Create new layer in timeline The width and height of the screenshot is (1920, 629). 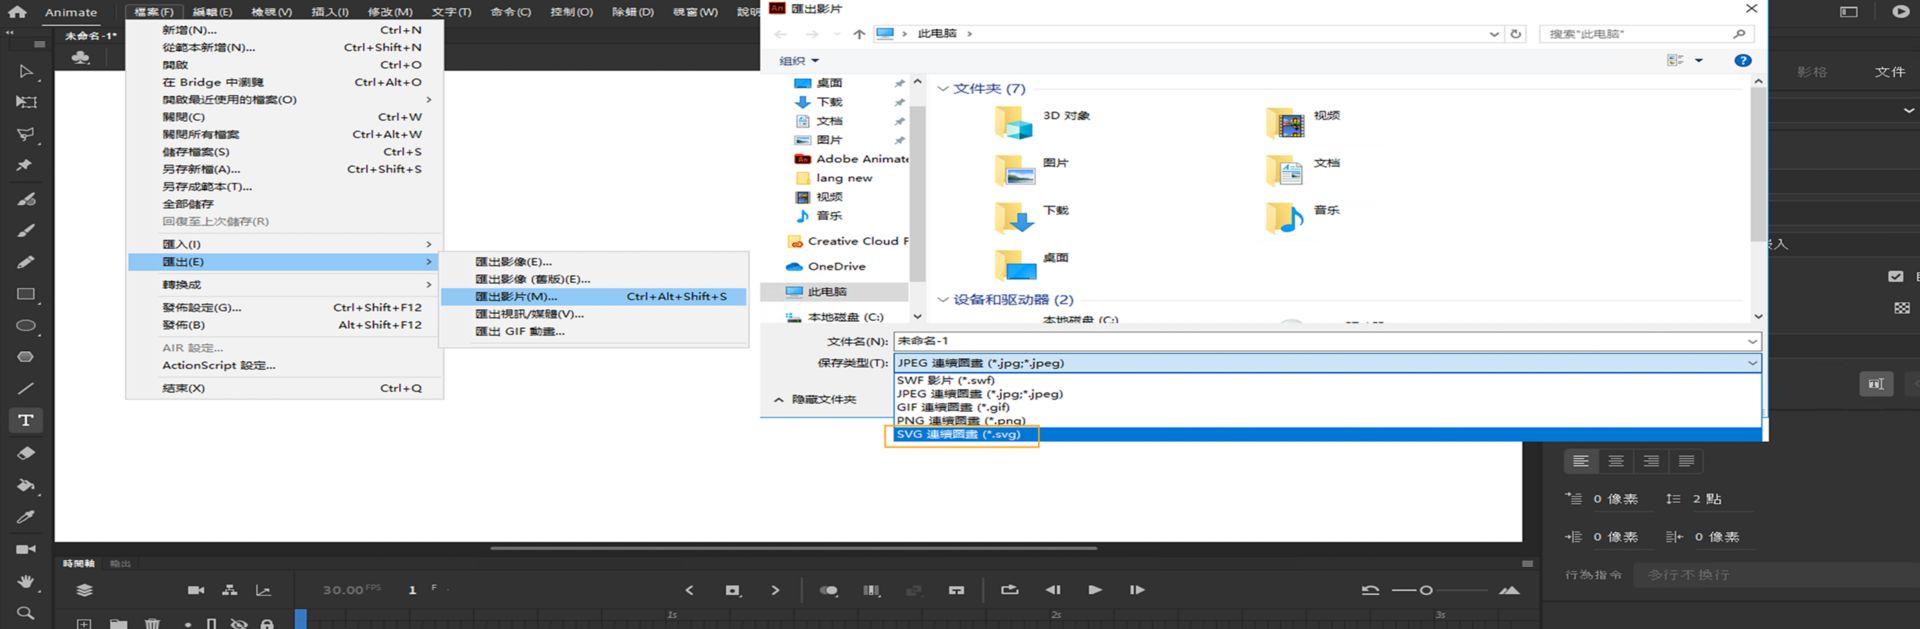point(84,623)
